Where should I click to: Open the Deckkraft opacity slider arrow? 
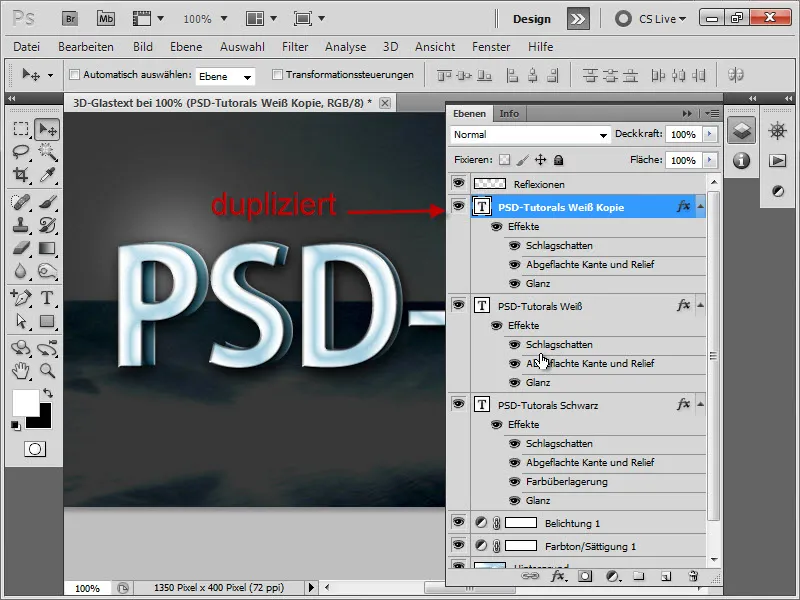(x=709, y=134)
